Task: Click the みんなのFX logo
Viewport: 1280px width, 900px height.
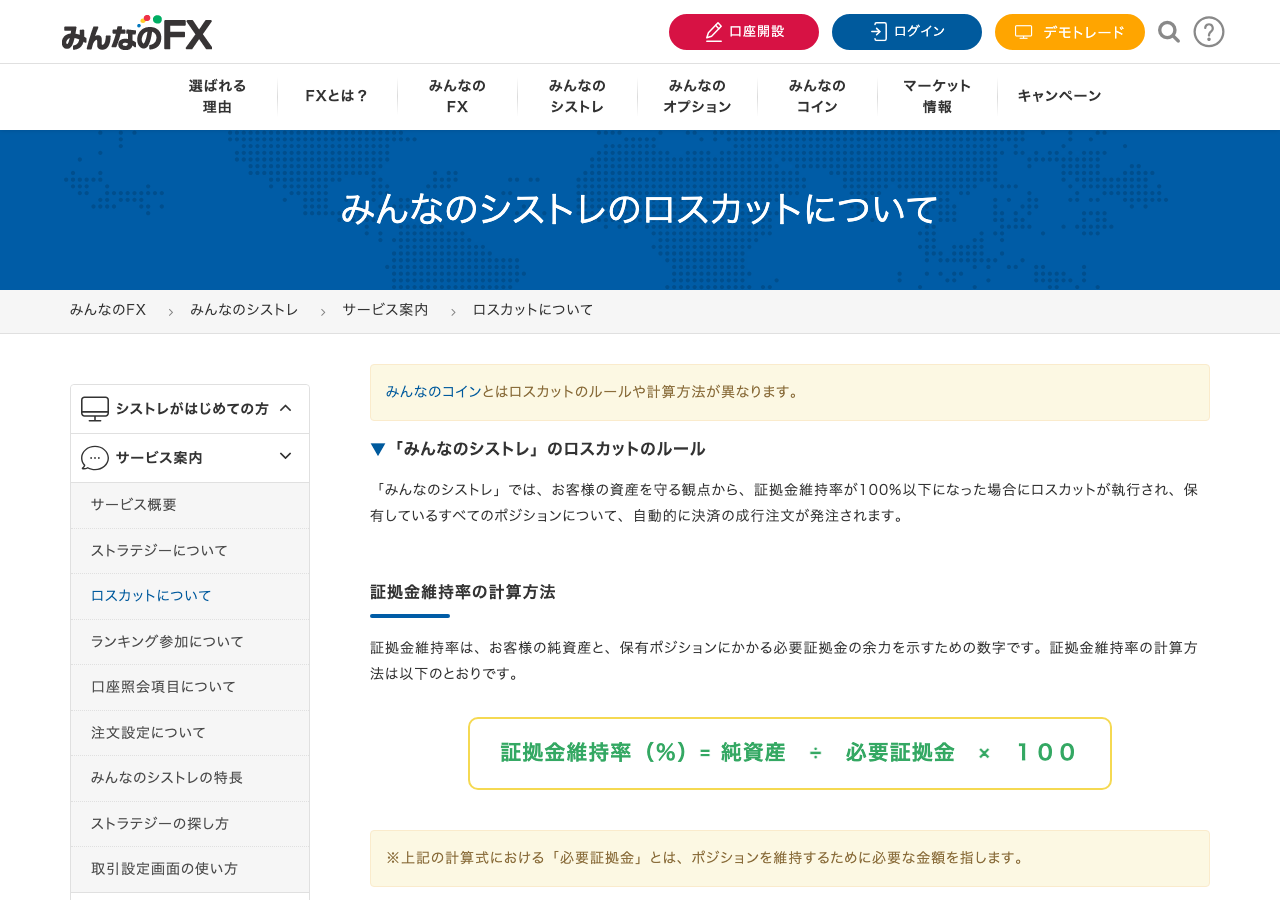Action: (137, 32)
